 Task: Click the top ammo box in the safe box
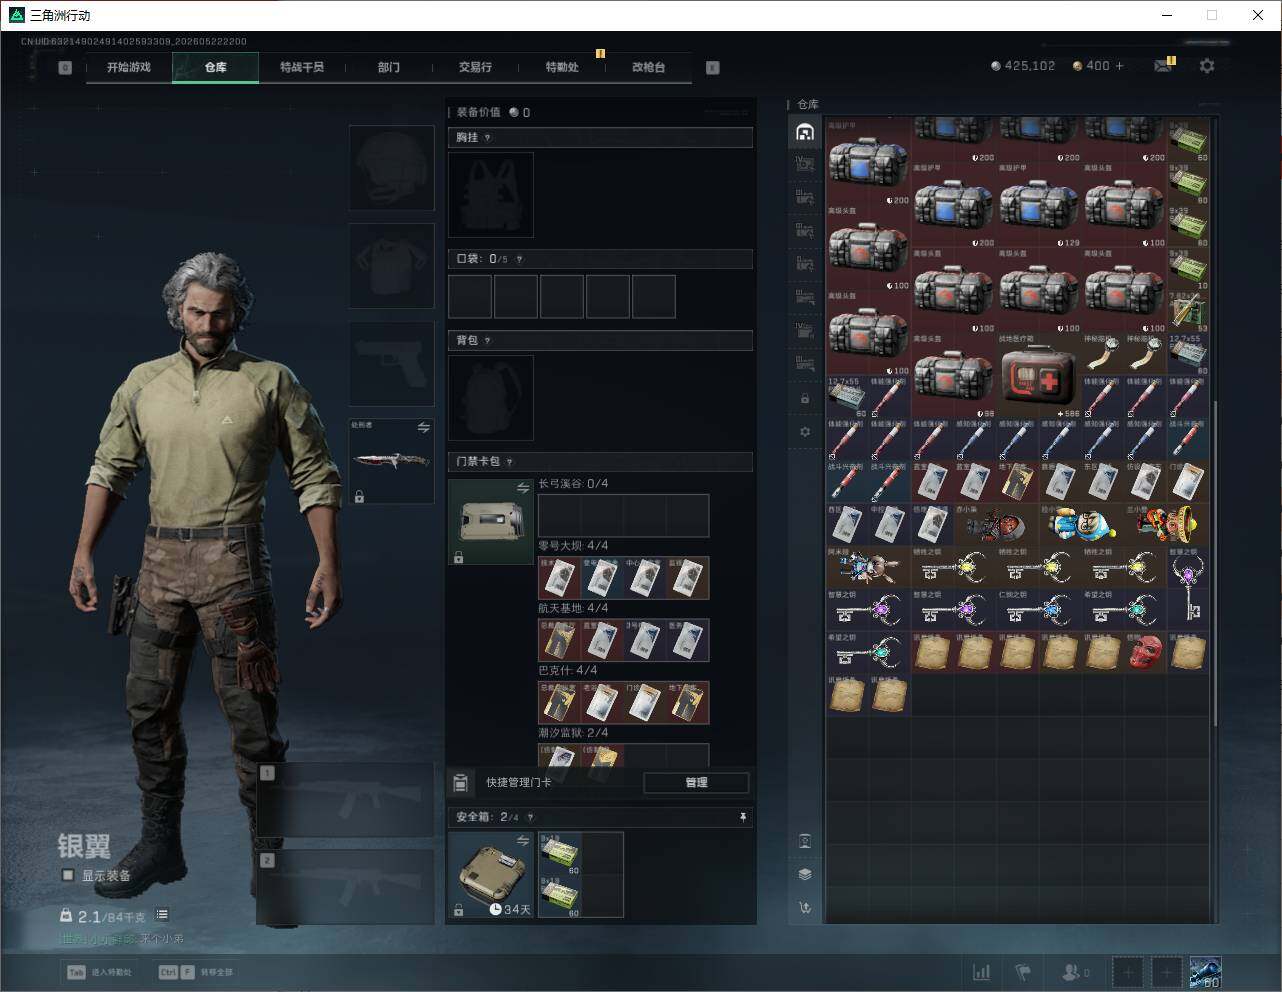[559, 854]
